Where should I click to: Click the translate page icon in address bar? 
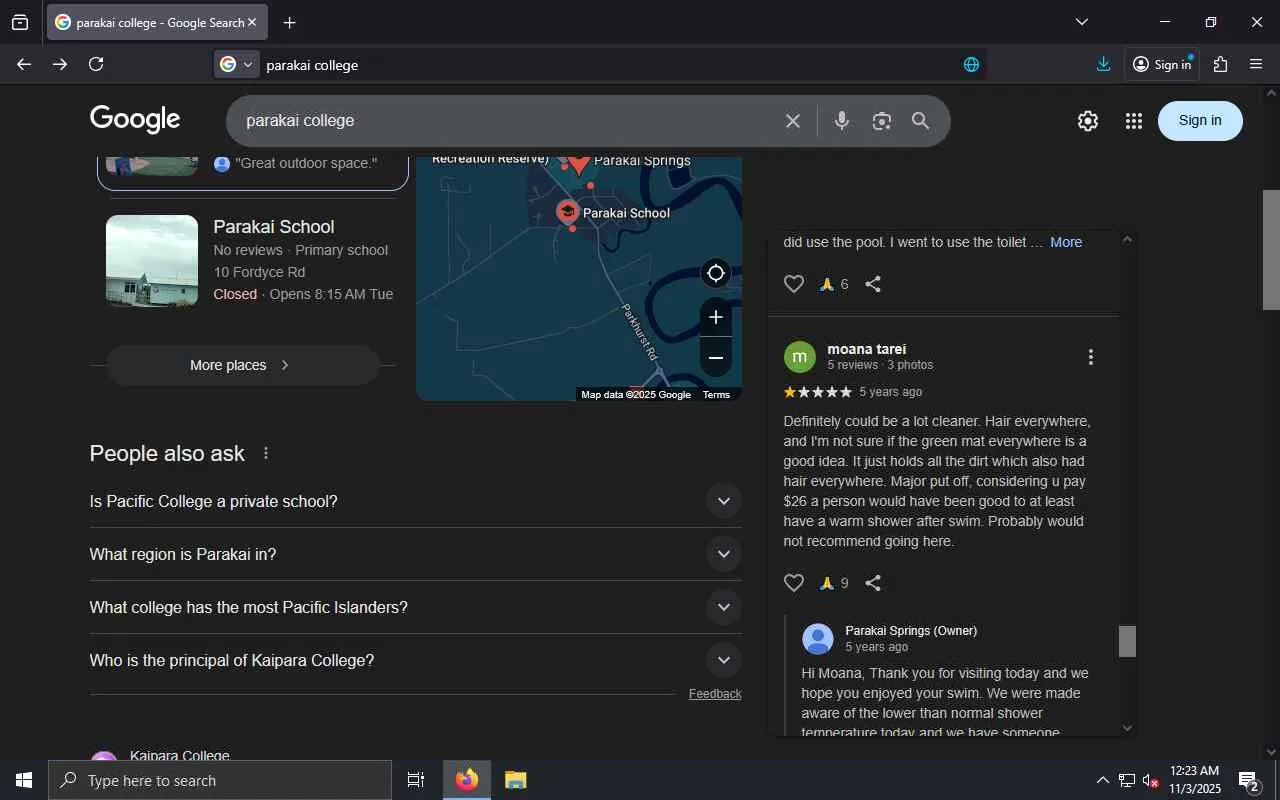click(x=971, y=64)
